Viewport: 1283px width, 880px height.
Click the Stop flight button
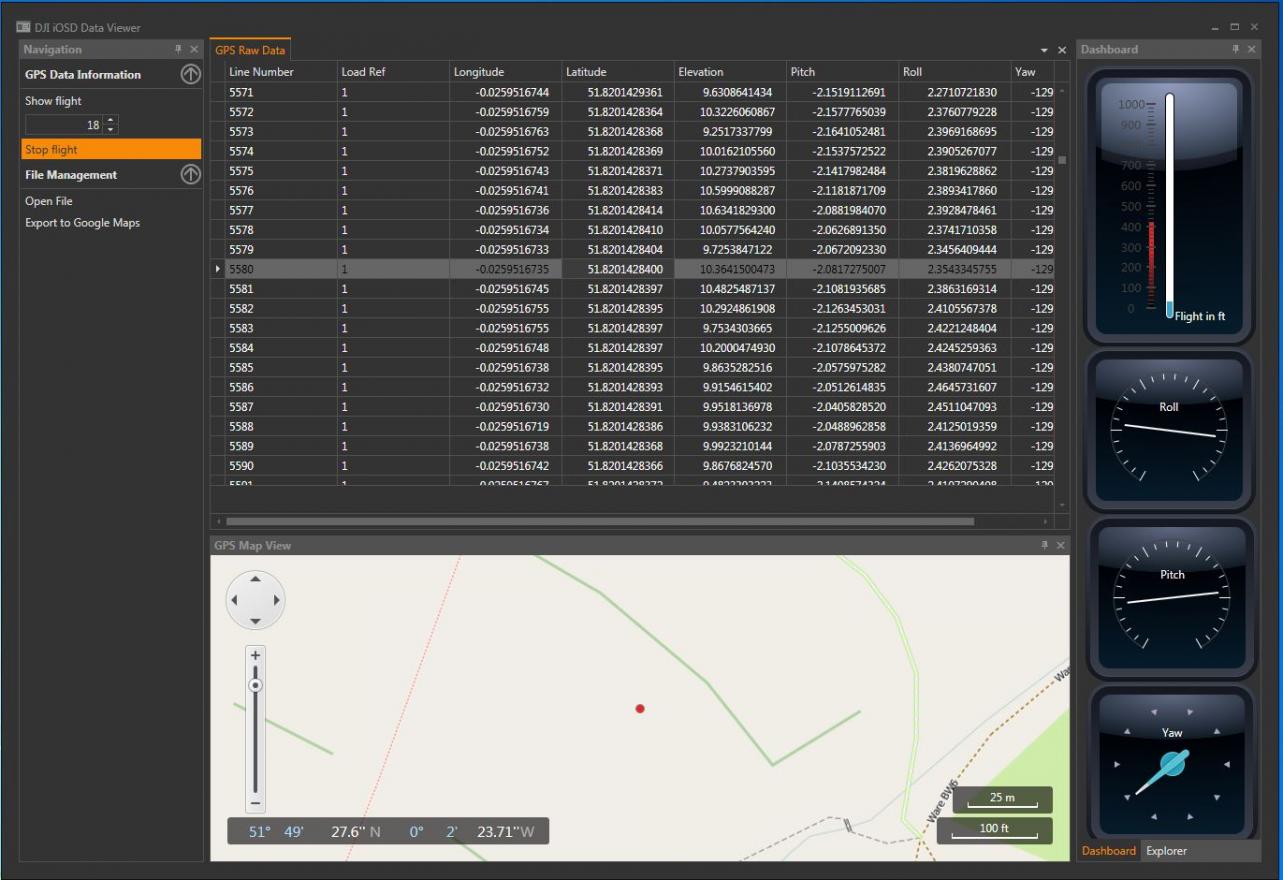[x=110, y=150]
